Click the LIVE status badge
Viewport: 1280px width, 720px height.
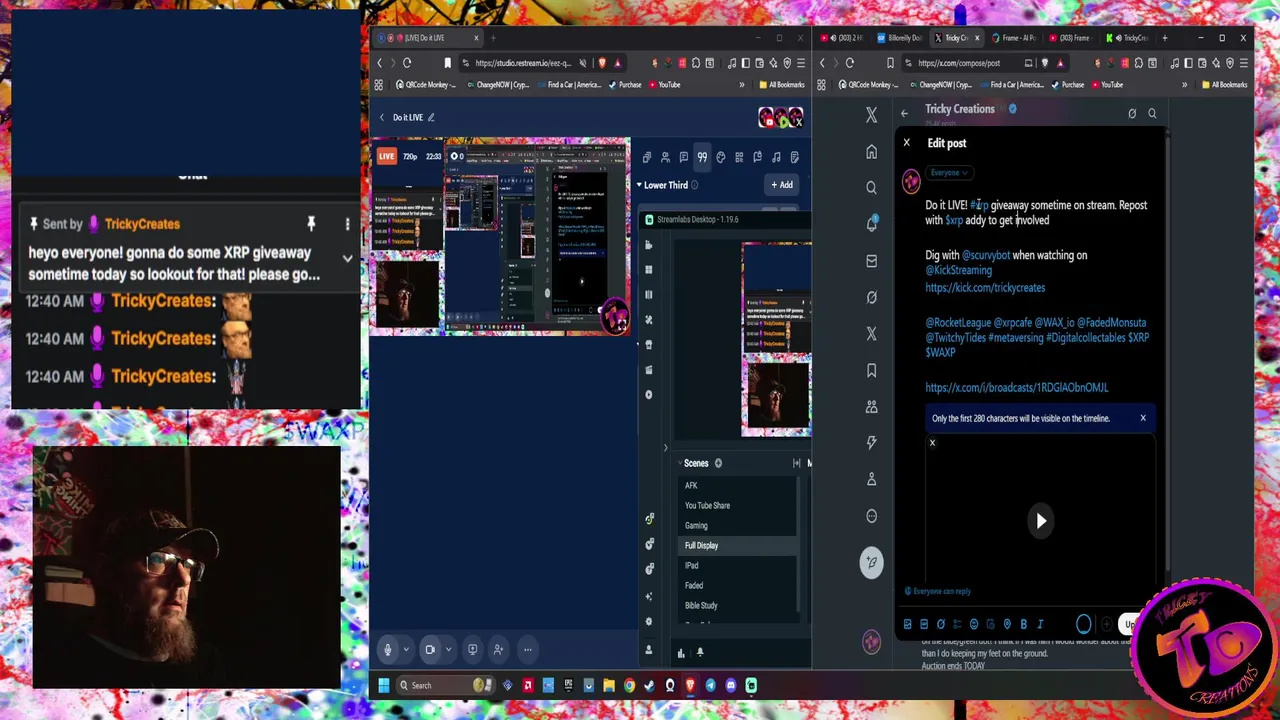(x=386, y=157)
